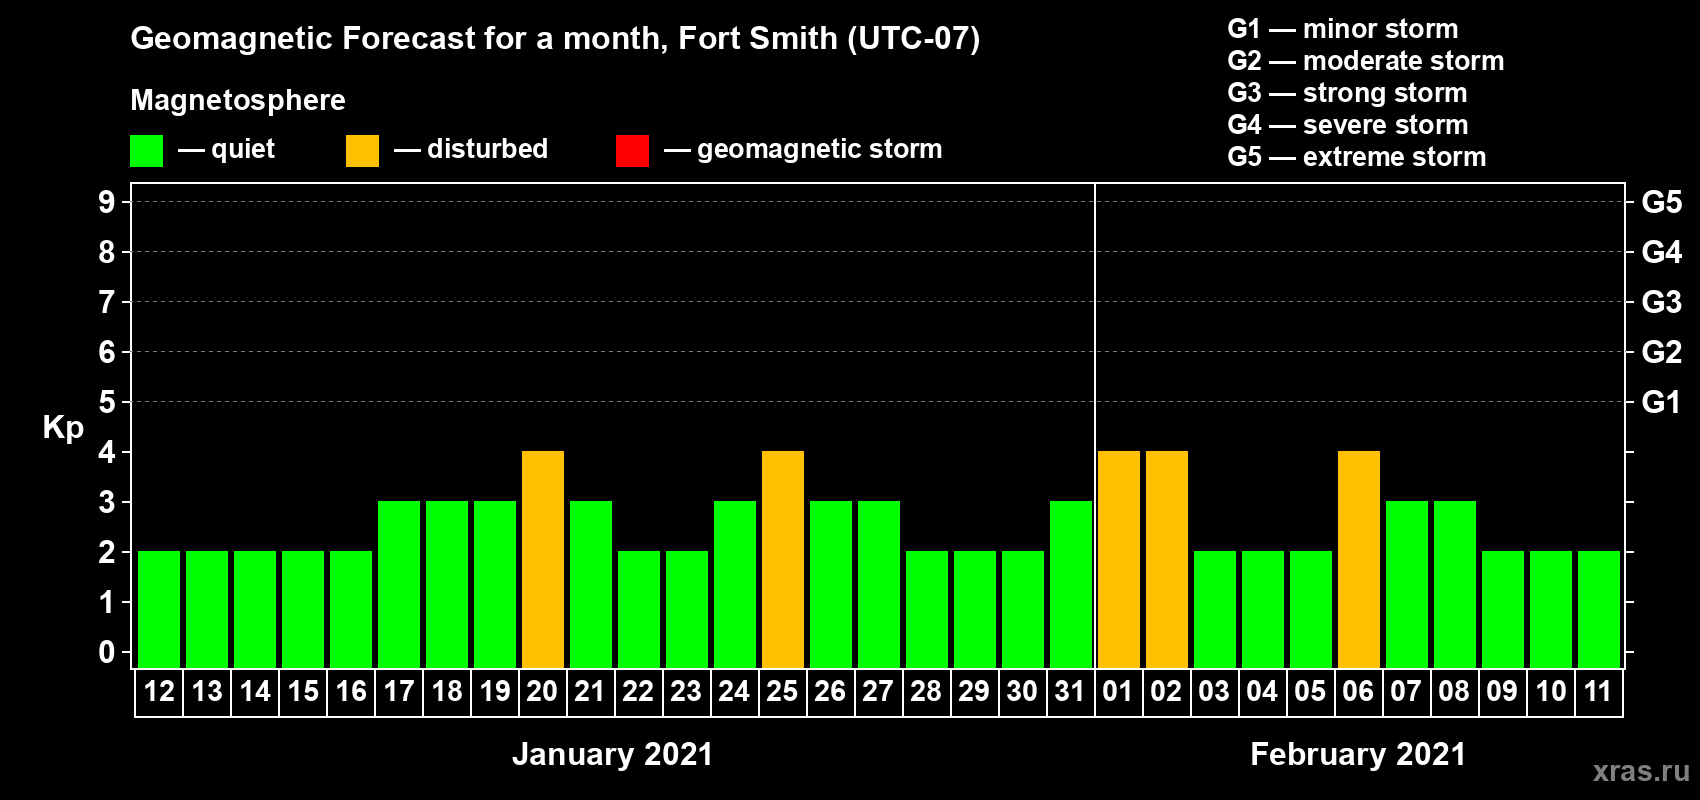The image size is (1700, 800).
Task: Click the red geomagnetic storm legend swatch
Action: click(632, 151)
